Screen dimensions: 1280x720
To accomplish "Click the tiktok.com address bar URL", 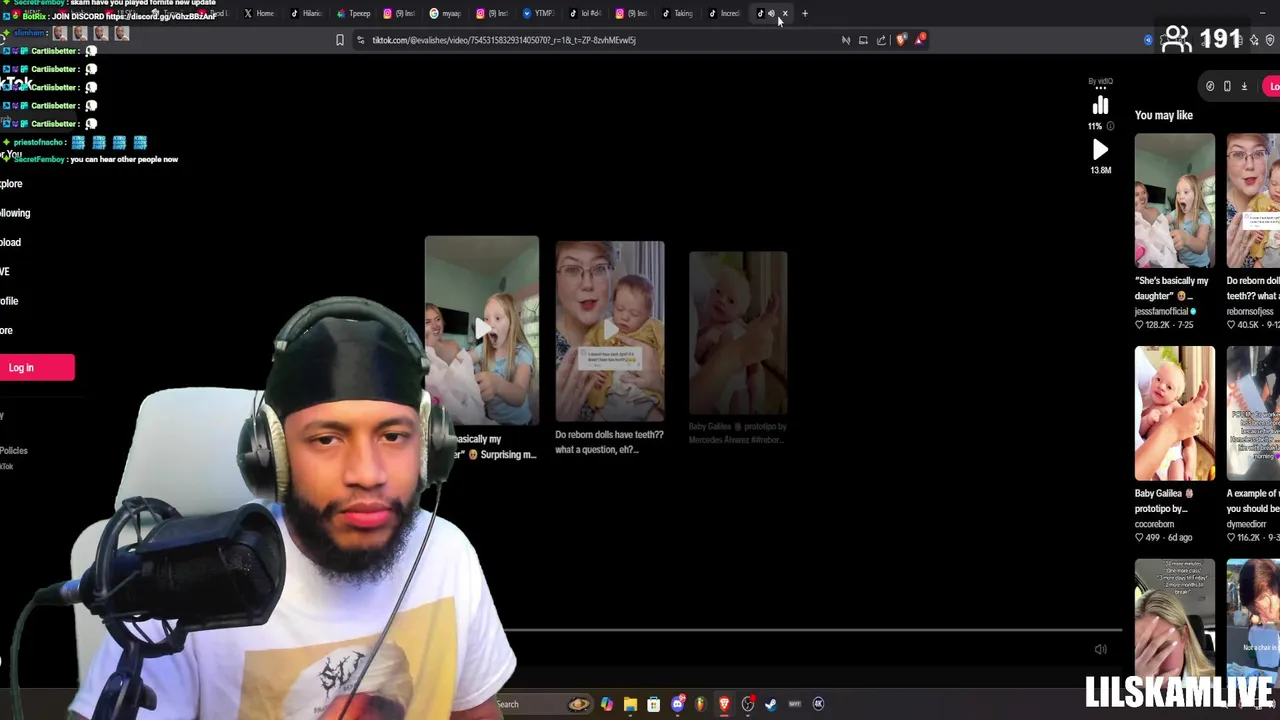I will coord(504,40).
